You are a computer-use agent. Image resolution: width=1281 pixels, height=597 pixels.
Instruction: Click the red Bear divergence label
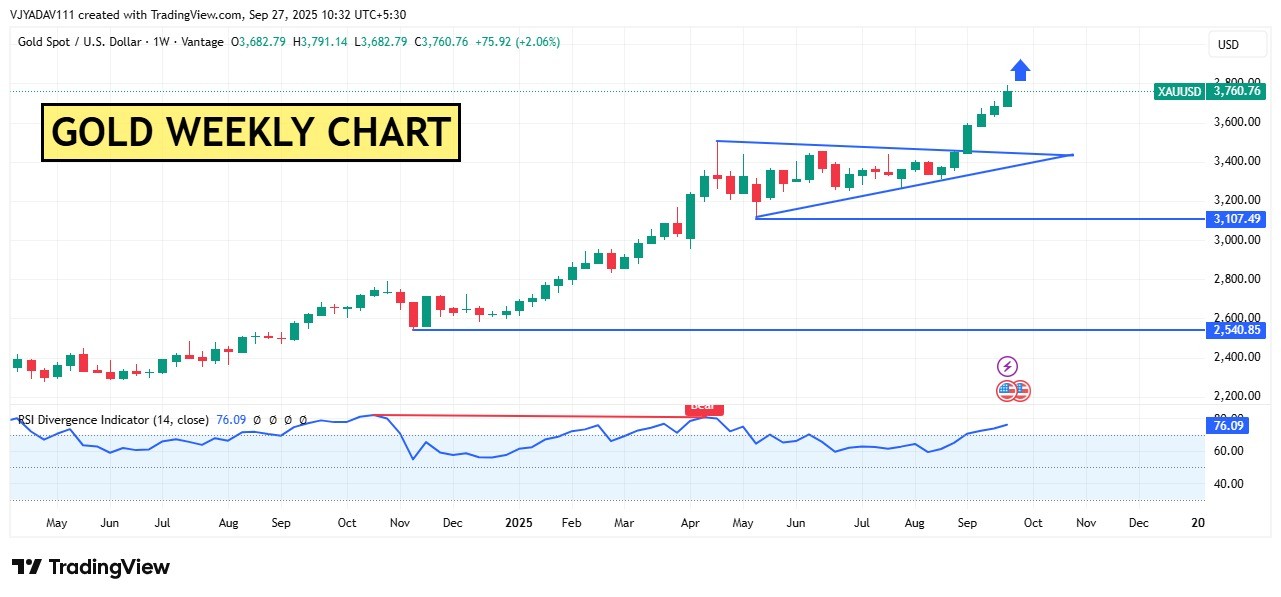703,407
